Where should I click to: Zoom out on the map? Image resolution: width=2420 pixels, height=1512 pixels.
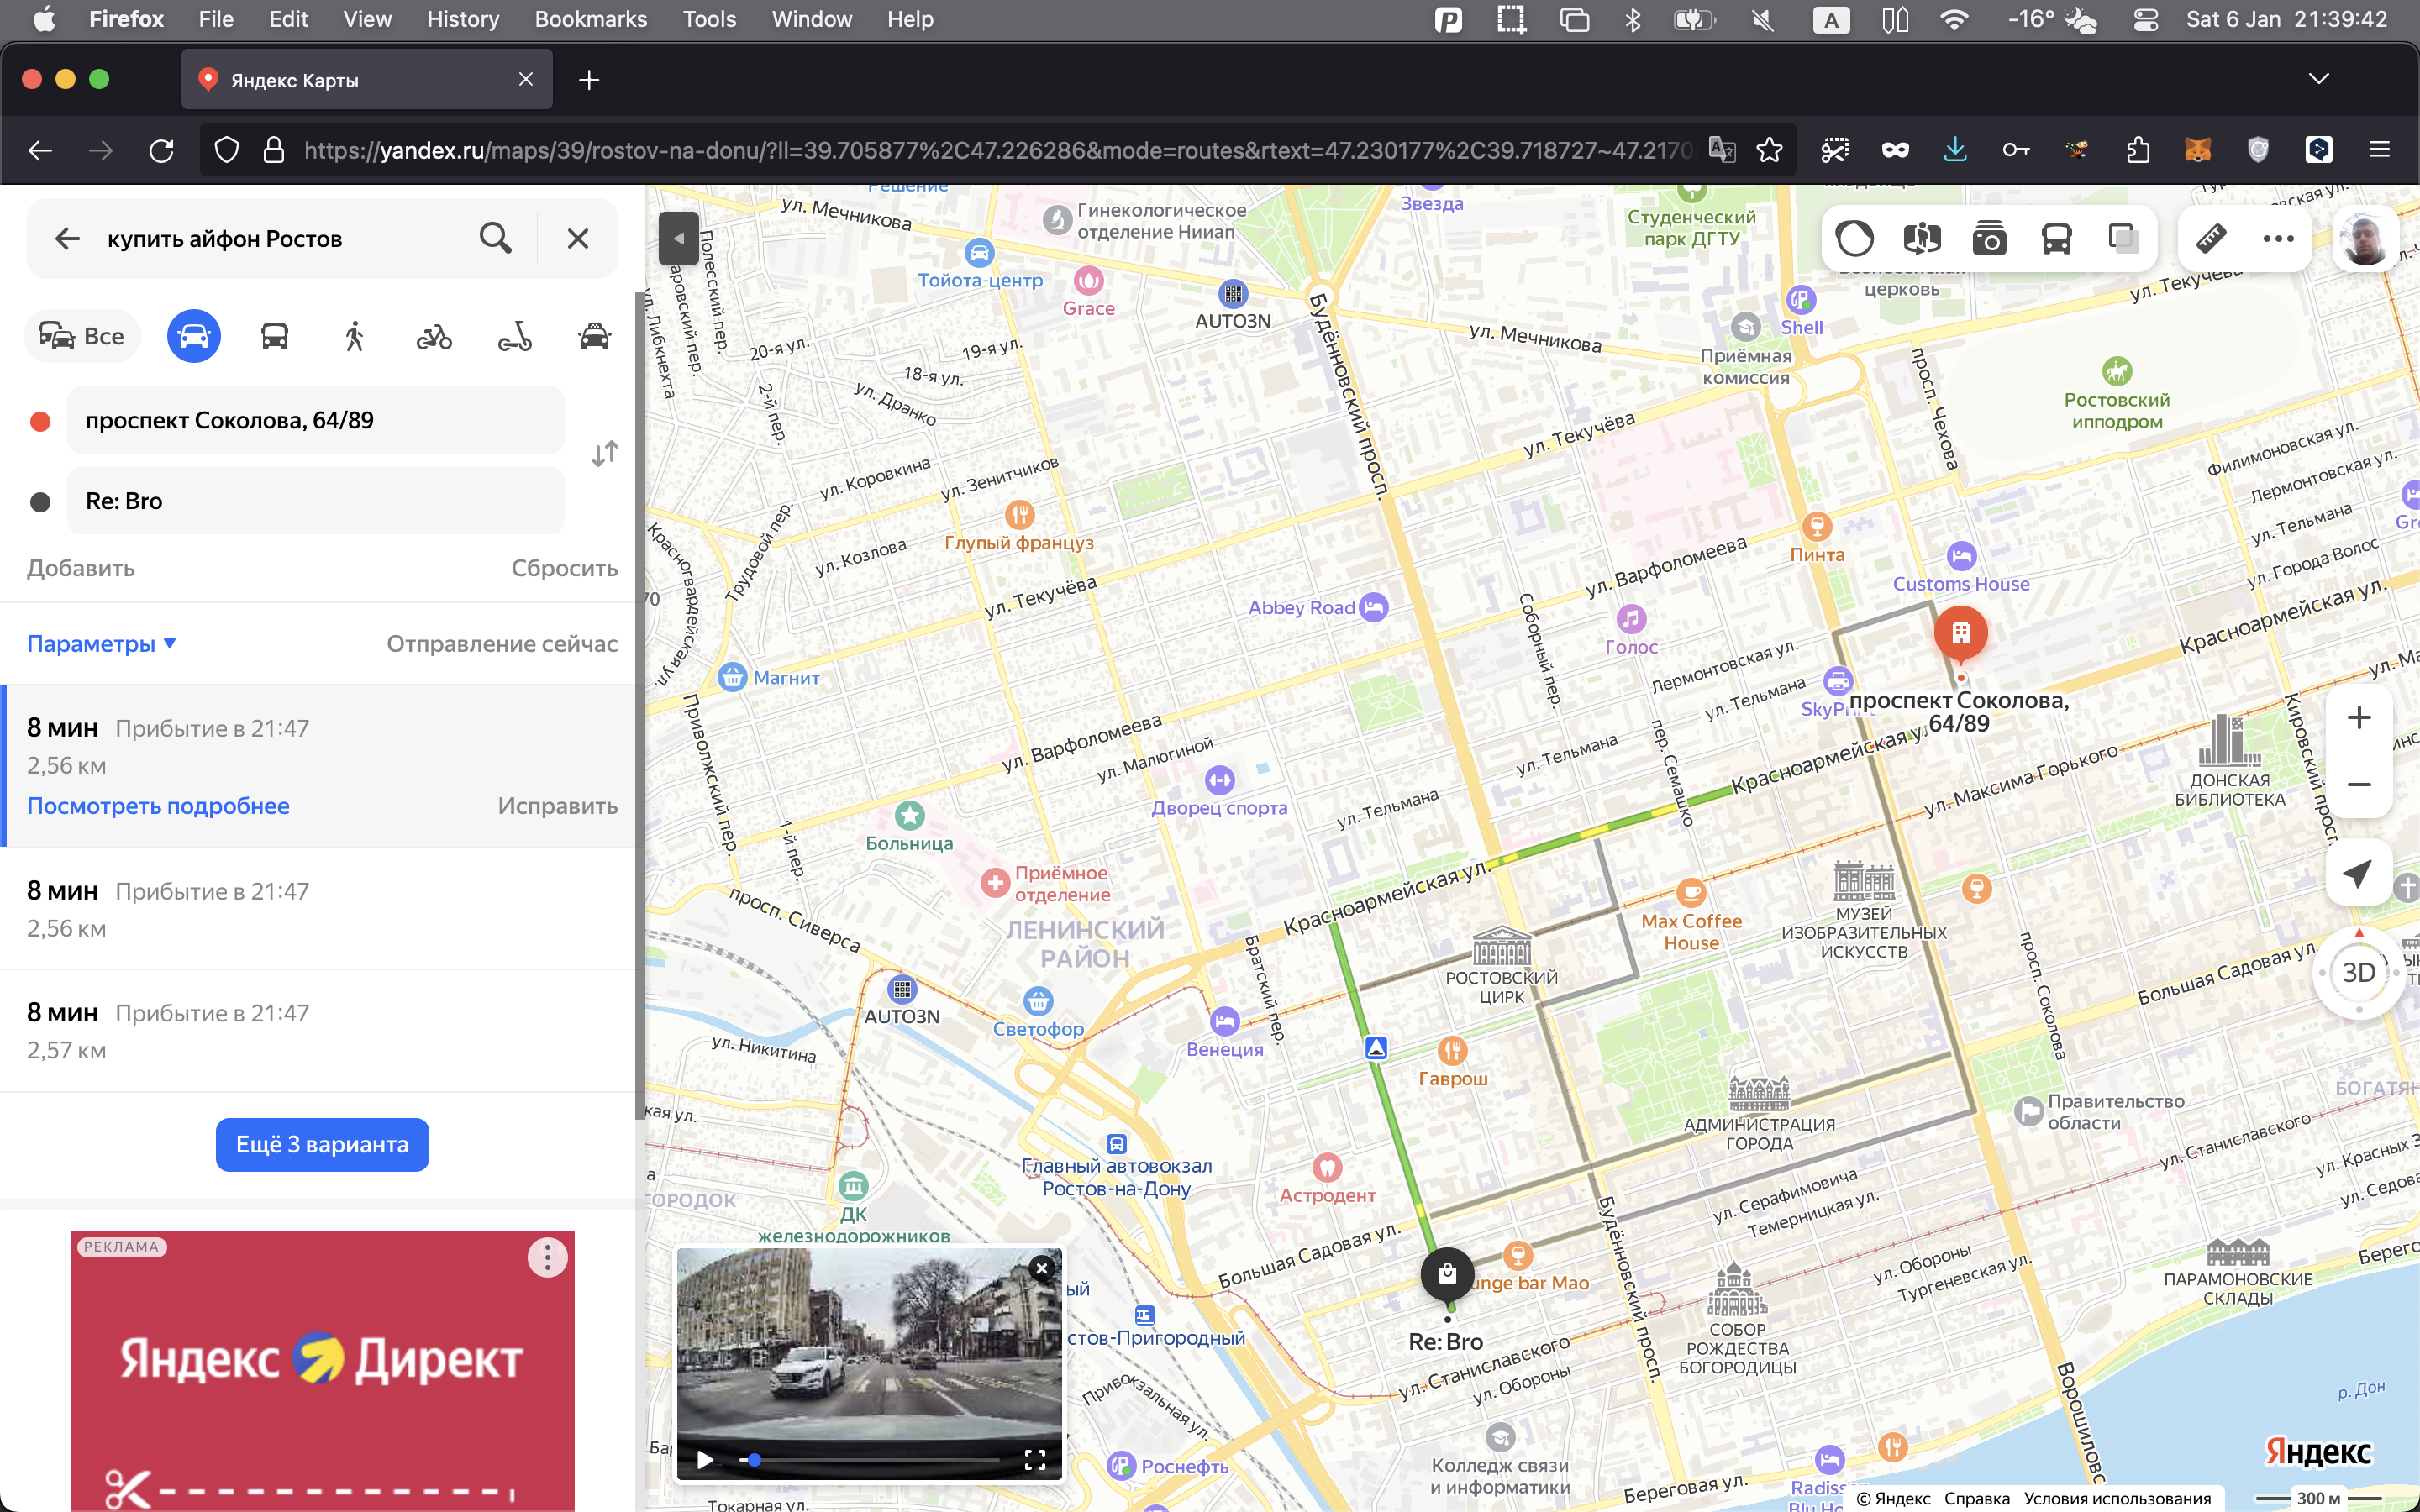tap(2359, 785)
